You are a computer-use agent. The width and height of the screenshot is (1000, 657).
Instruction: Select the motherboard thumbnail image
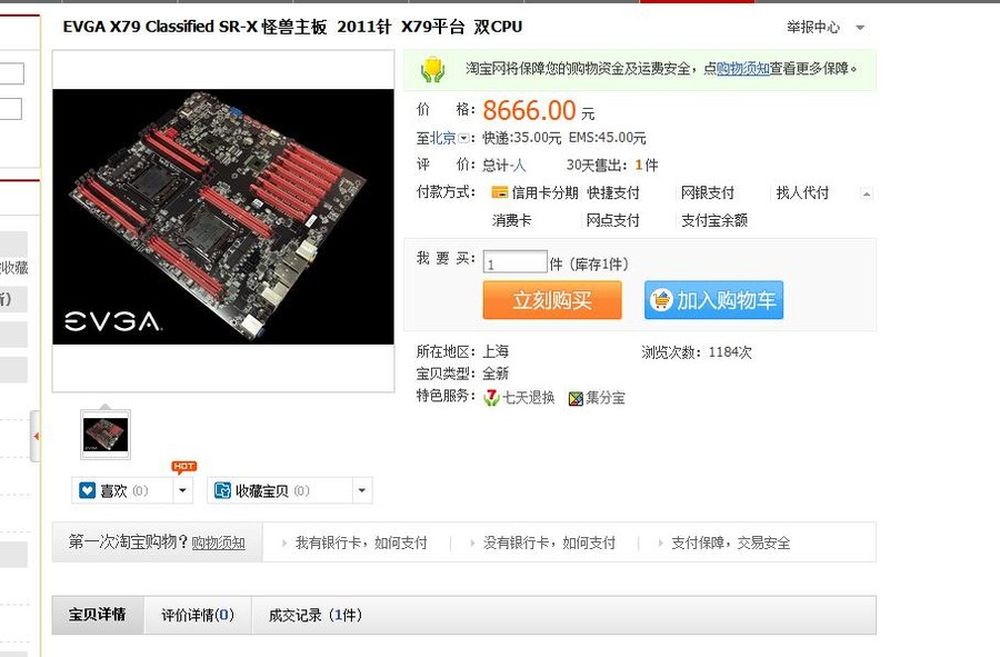click(x=105, y=434)
